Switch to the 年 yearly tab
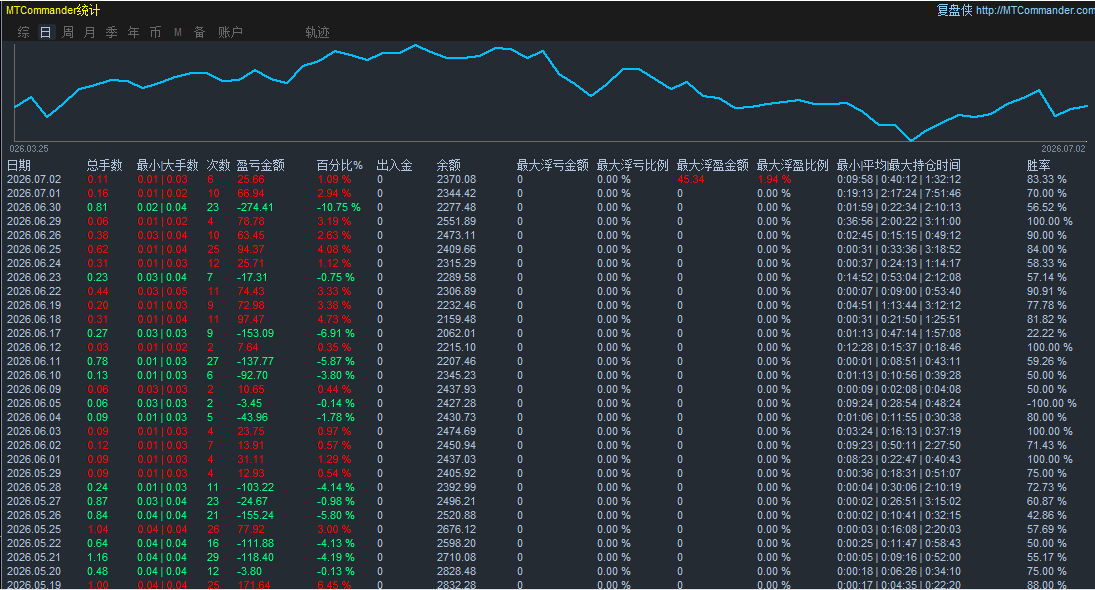Image resolution: width=1095 pixels, height=590 pixels. [x=133, y=32]
